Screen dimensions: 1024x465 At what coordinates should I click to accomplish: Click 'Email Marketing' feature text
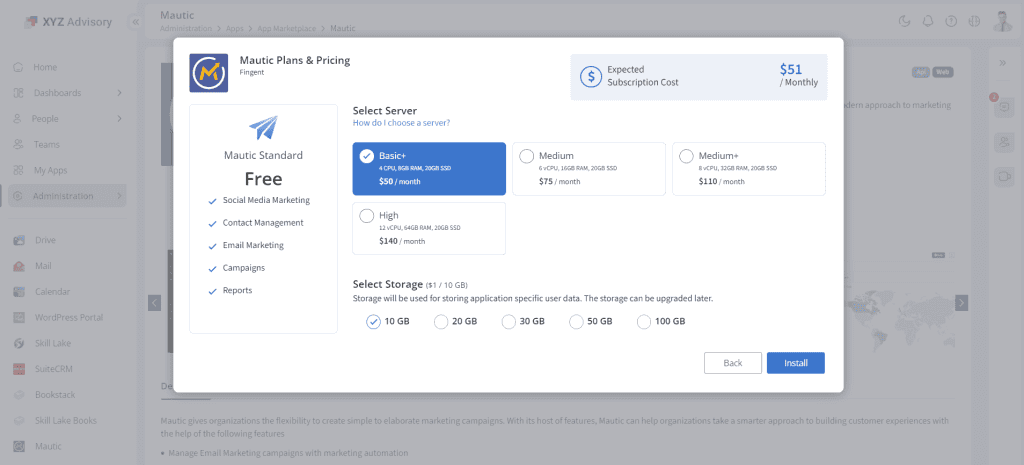pyautogui.click(x=253, y=246)
